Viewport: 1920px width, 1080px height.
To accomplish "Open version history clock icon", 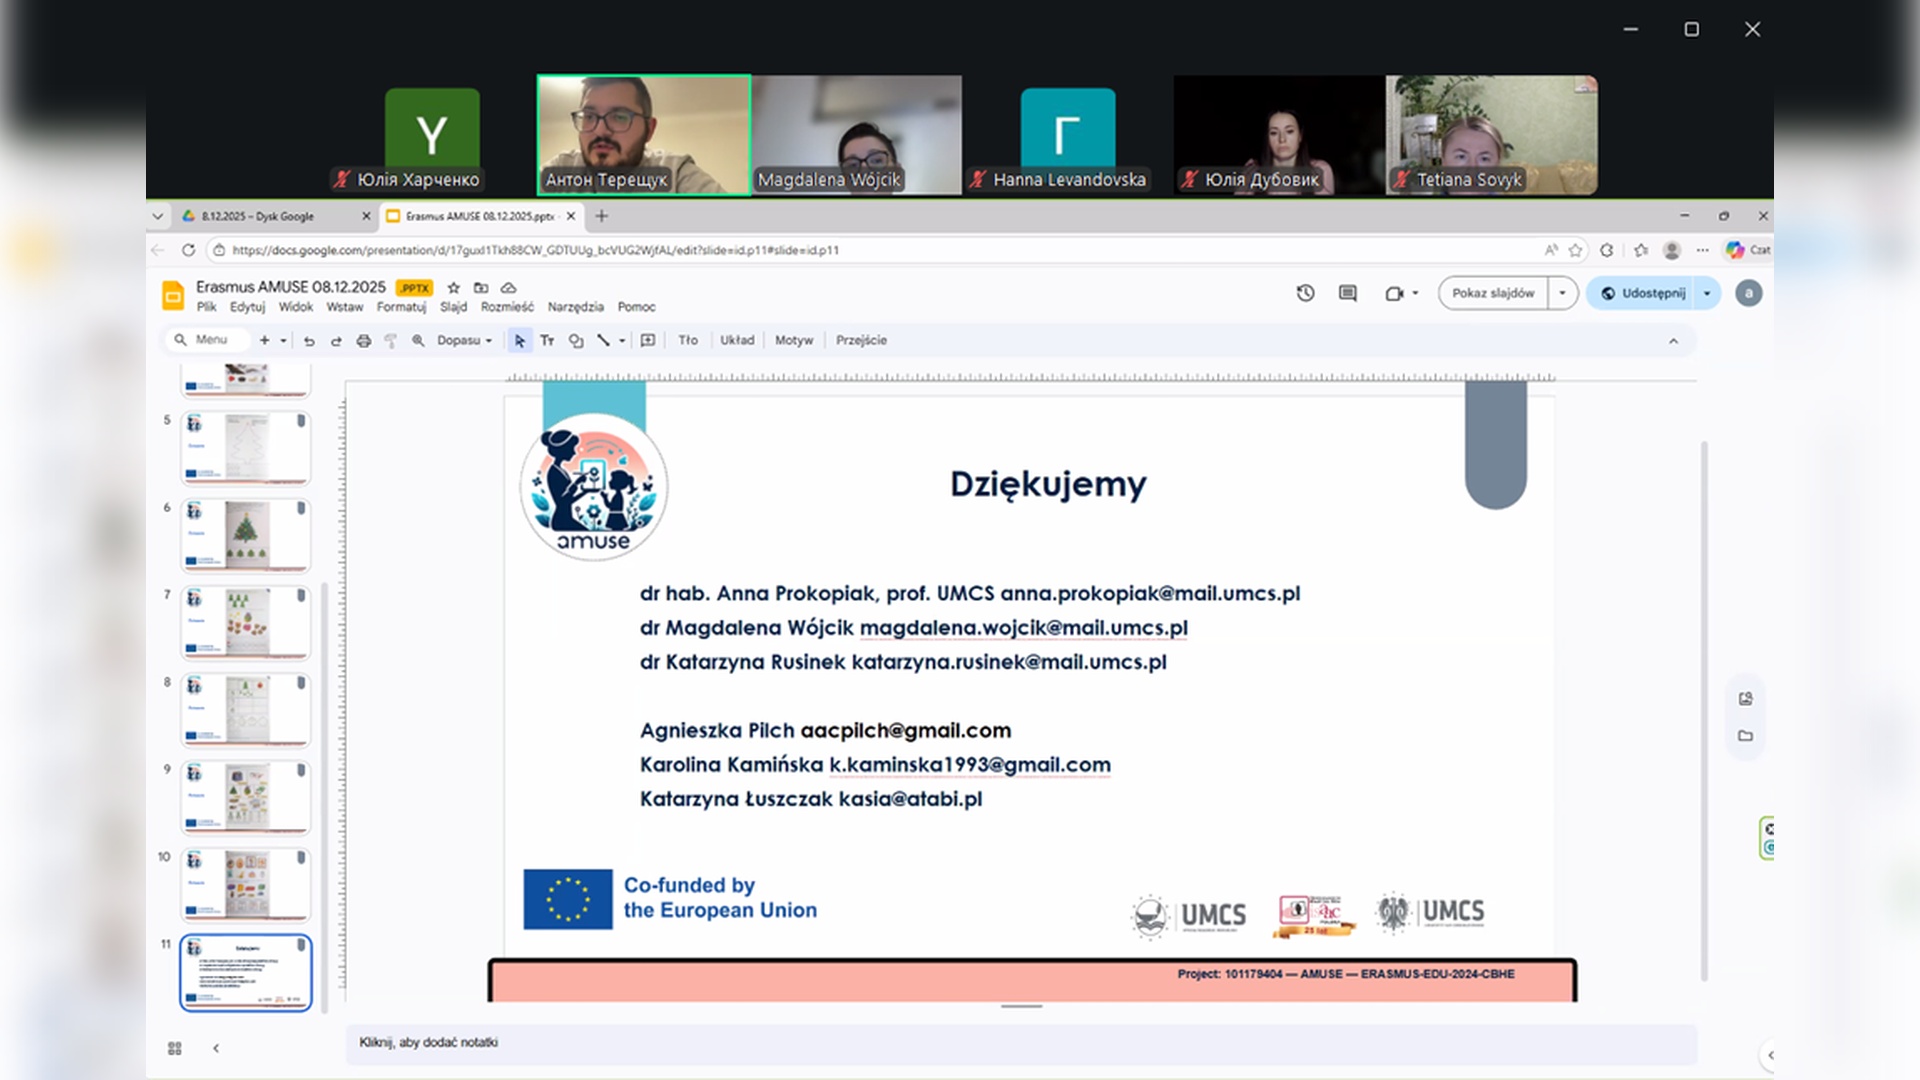I will pos(1305,293).
